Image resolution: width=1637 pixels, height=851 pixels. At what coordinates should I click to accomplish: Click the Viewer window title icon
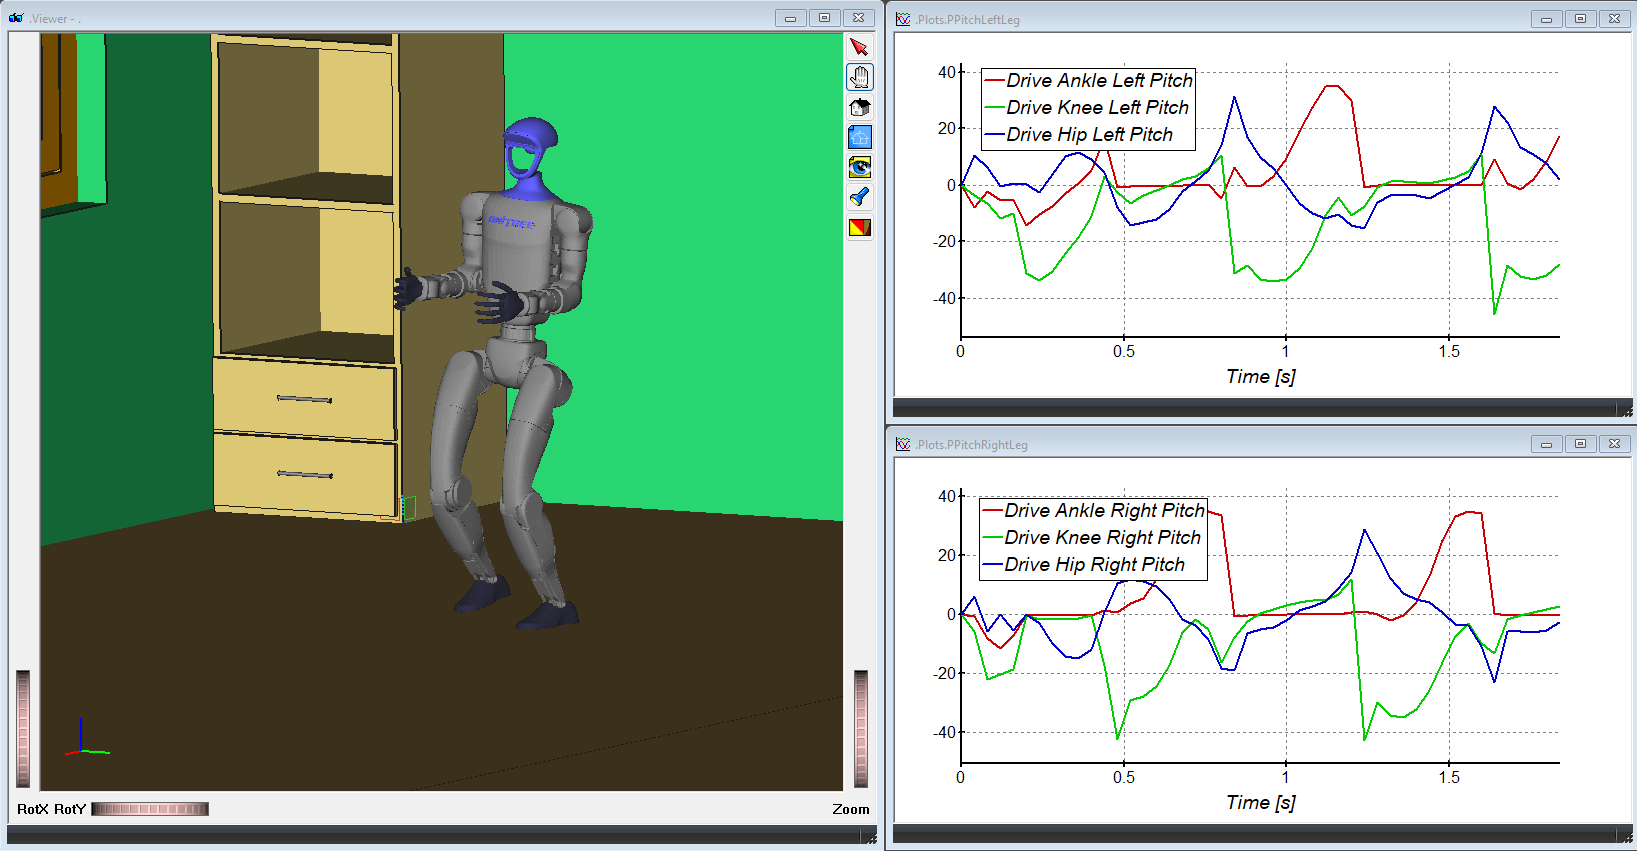(x=16, y=18)
